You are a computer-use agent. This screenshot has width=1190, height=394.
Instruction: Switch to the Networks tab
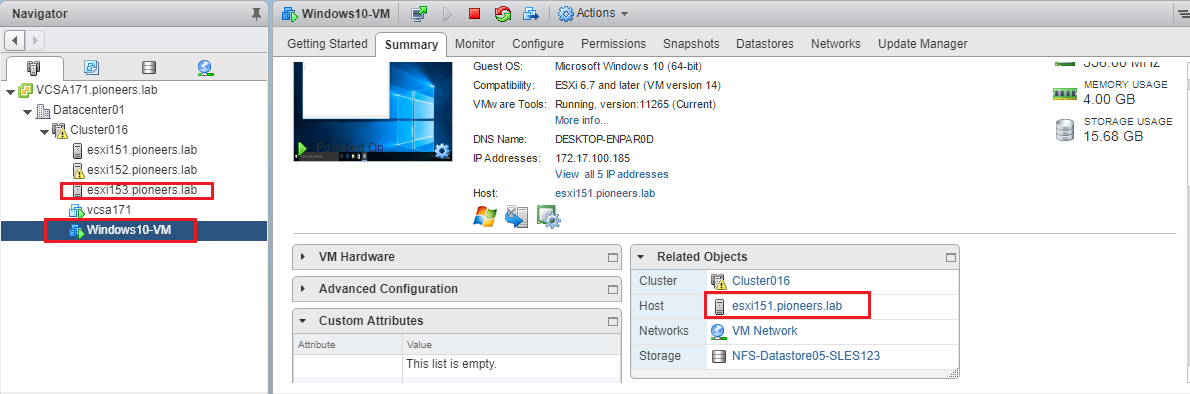tap(836, 44)
